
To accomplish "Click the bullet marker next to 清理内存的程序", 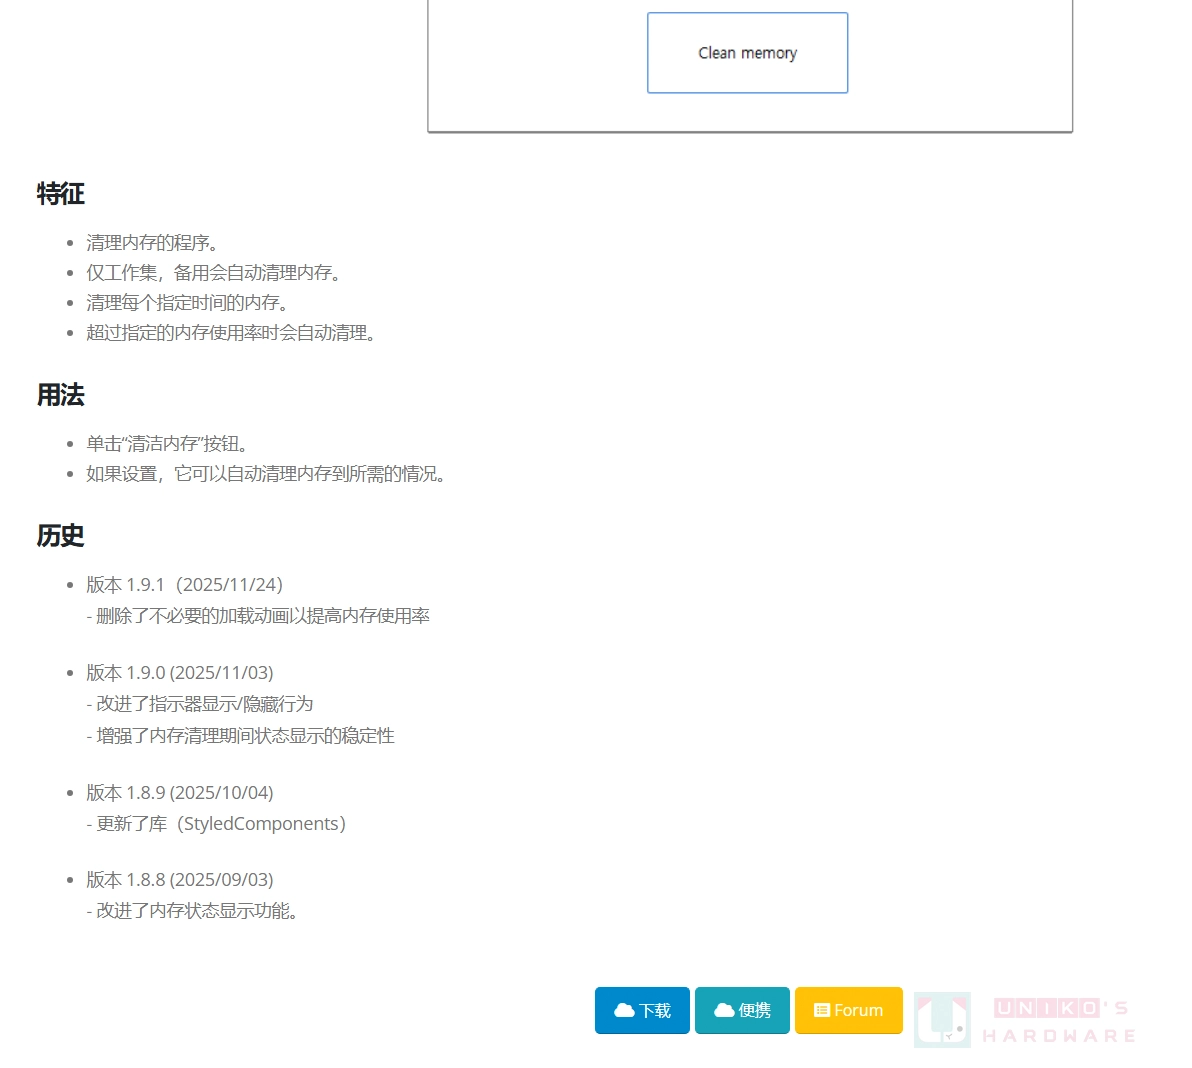I will (x=70, y=241).
